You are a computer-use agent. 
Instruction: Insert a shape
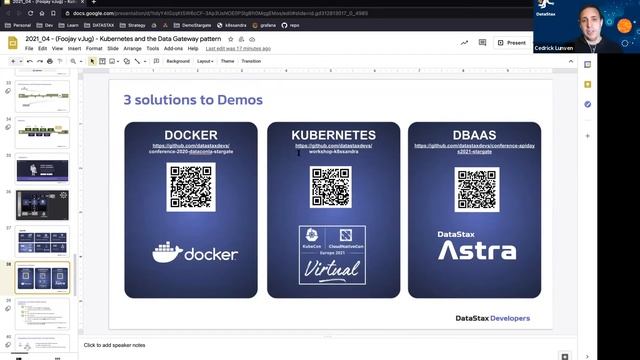(127, 61)
